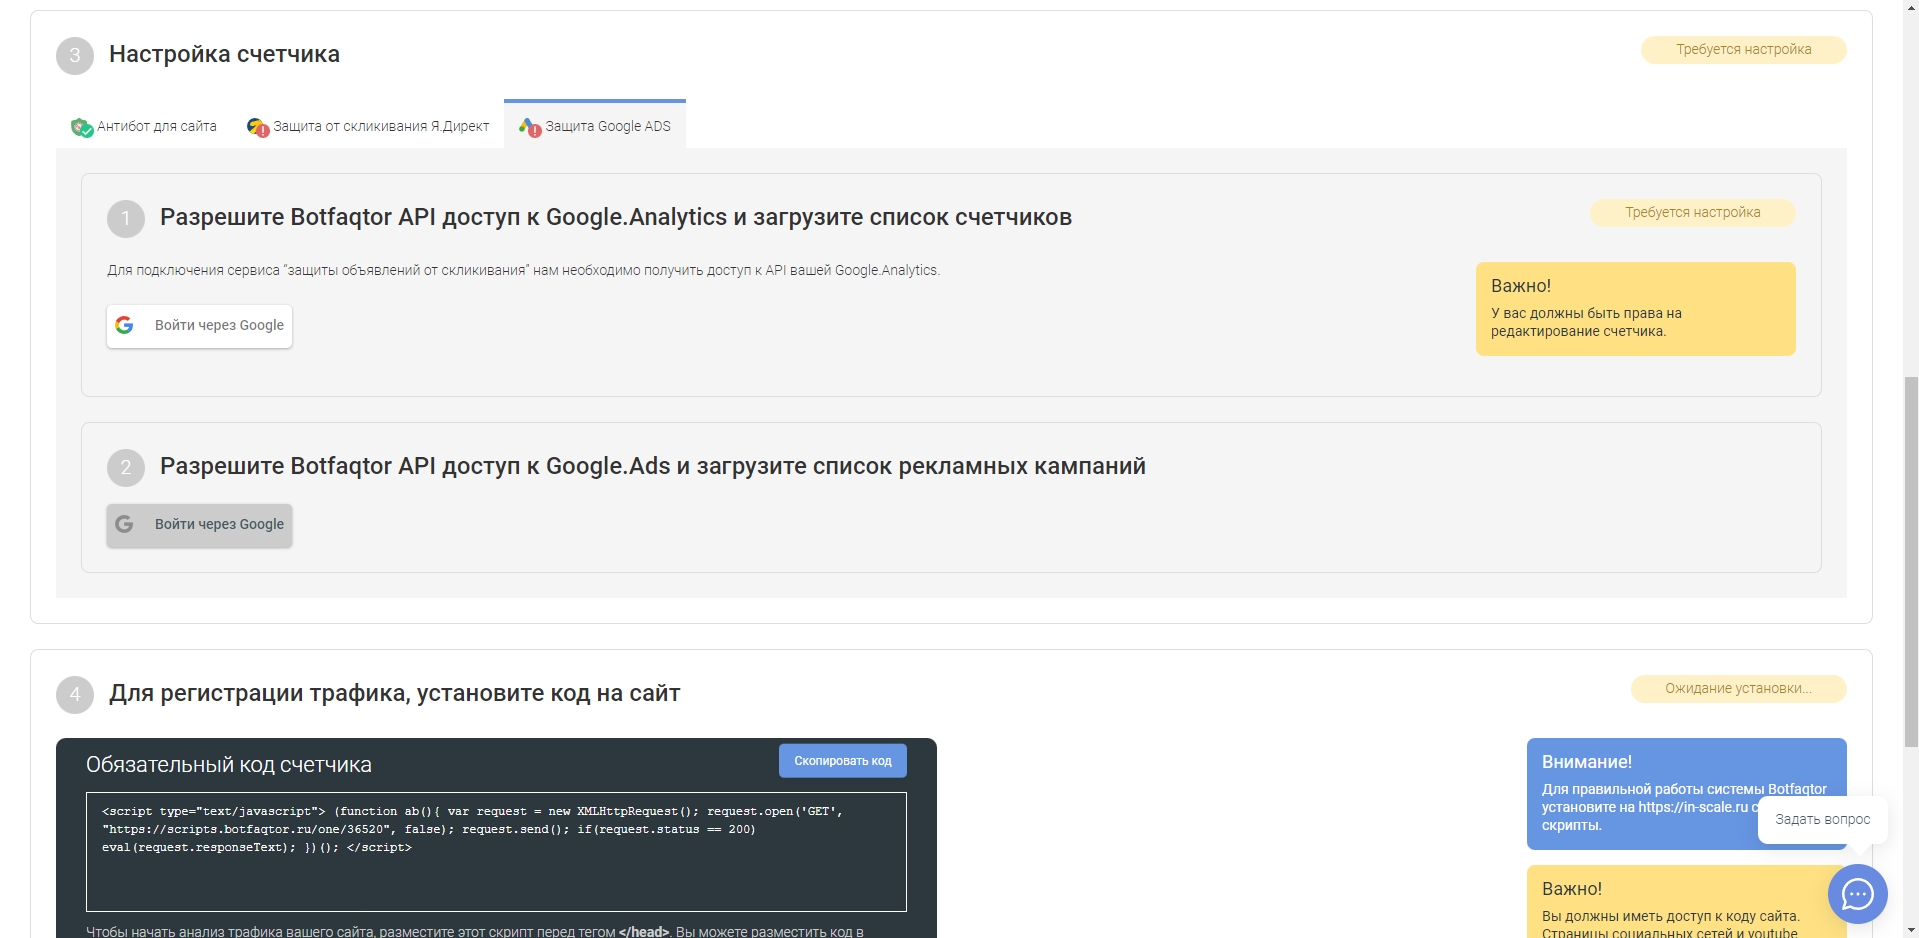The height and width of the screenshot is (938, 1919).
Task: Sign in with Google for Google.Ads access
Action: click(x=199, y=525)
